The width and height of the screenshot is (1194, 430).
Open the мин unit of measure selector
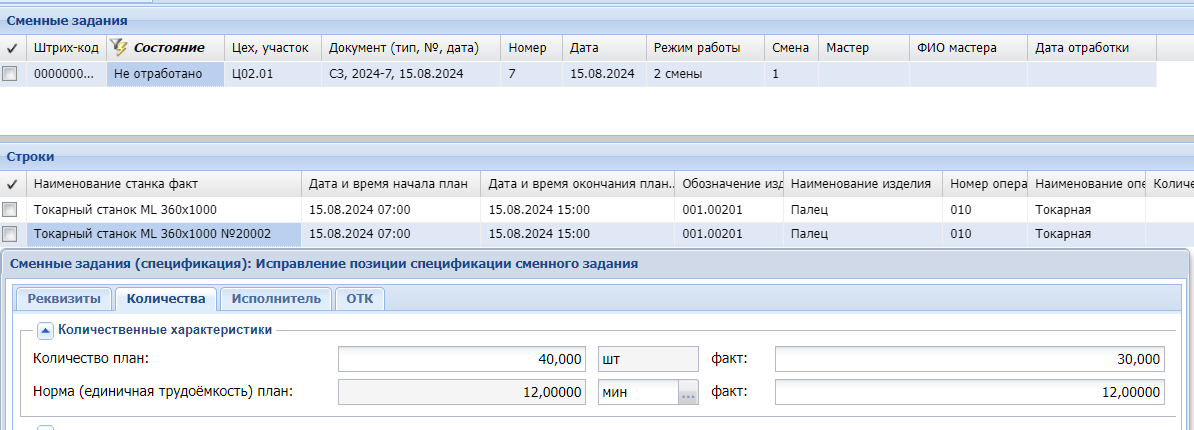coord(637,393)
